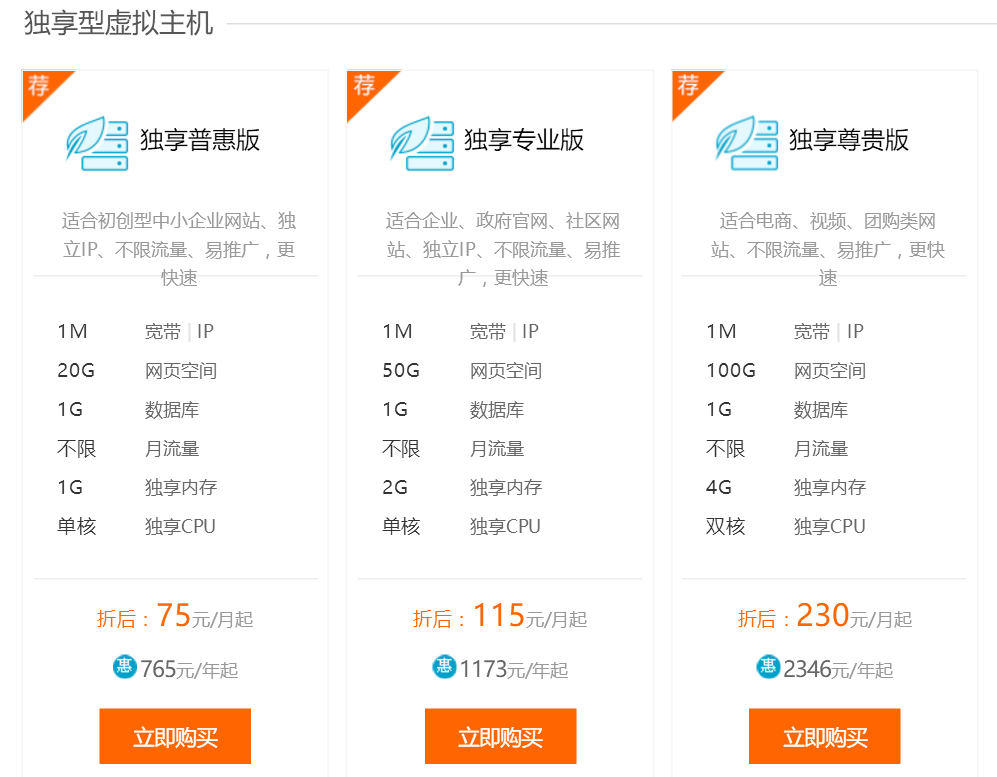Click 不限 月流量 in 独享尊贵版 card
Image resolution: width=997 pixels, height=777 pixels.
pyautogui.click(x=778, y=449)
